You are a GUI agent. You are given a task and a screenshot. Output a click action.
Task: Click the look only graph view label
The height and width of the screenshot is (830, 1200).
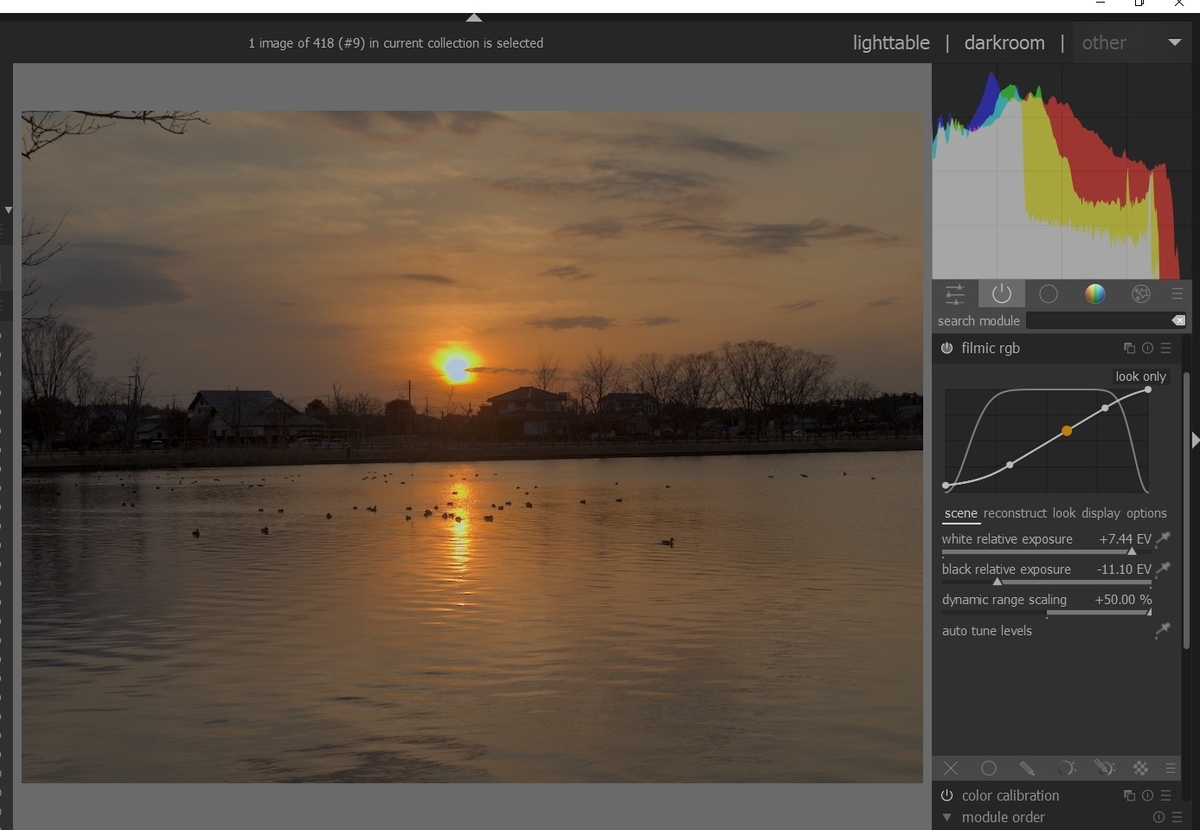tap(1141, 377)
